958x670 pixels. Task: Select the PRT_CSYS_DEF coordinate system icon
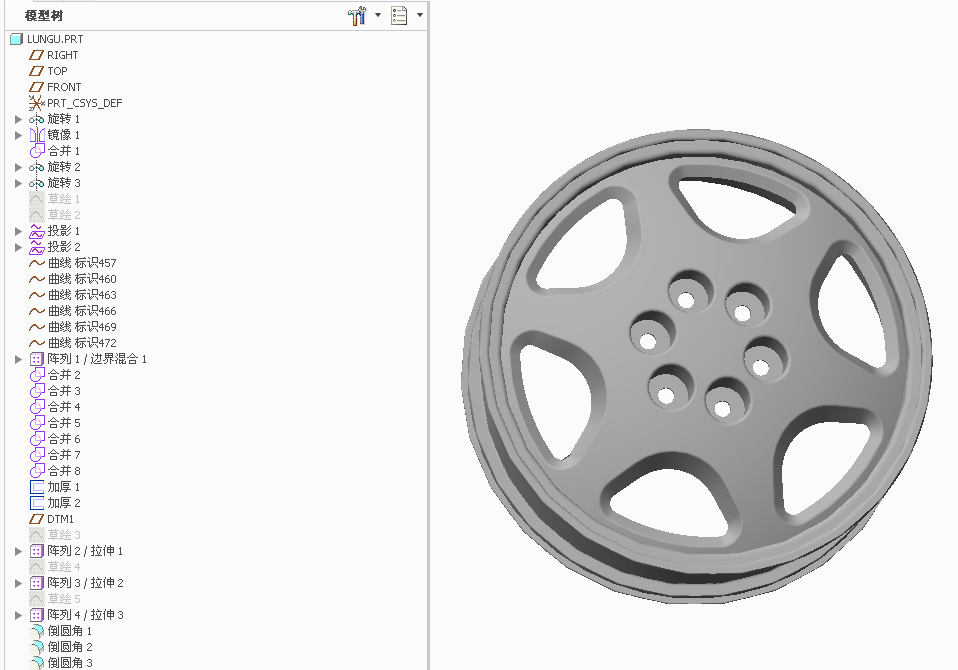(x=37, y=103)
